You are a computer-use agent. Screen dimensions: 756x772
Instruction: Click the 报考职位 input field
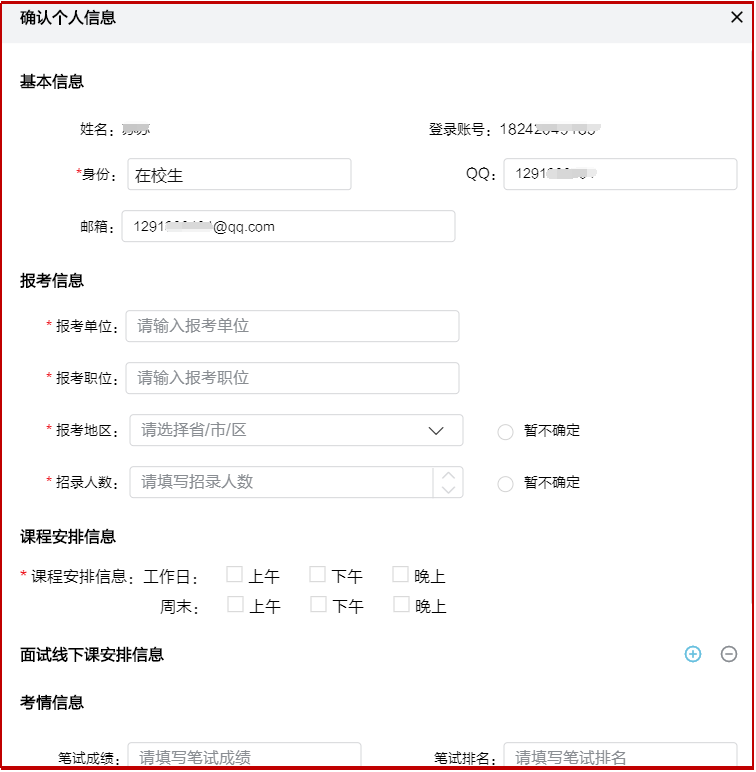point(292,378)
